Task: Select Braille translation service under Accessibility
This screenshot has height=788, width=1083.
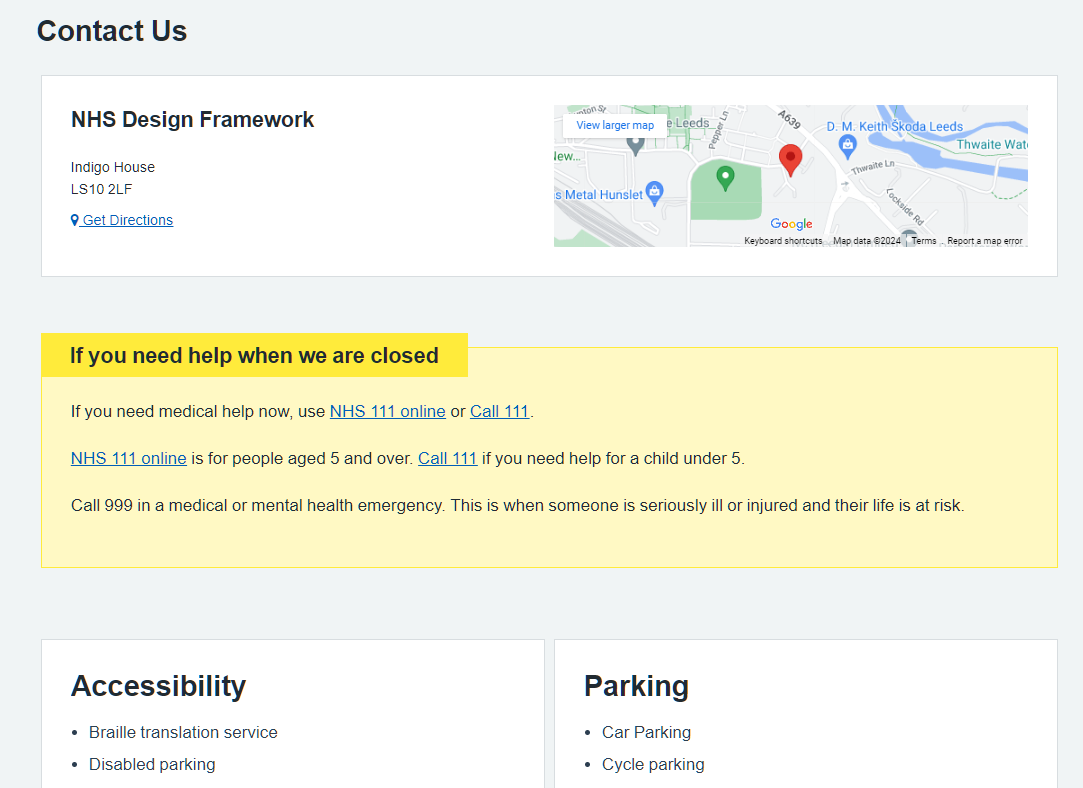Action: click(x=183, y=732)
